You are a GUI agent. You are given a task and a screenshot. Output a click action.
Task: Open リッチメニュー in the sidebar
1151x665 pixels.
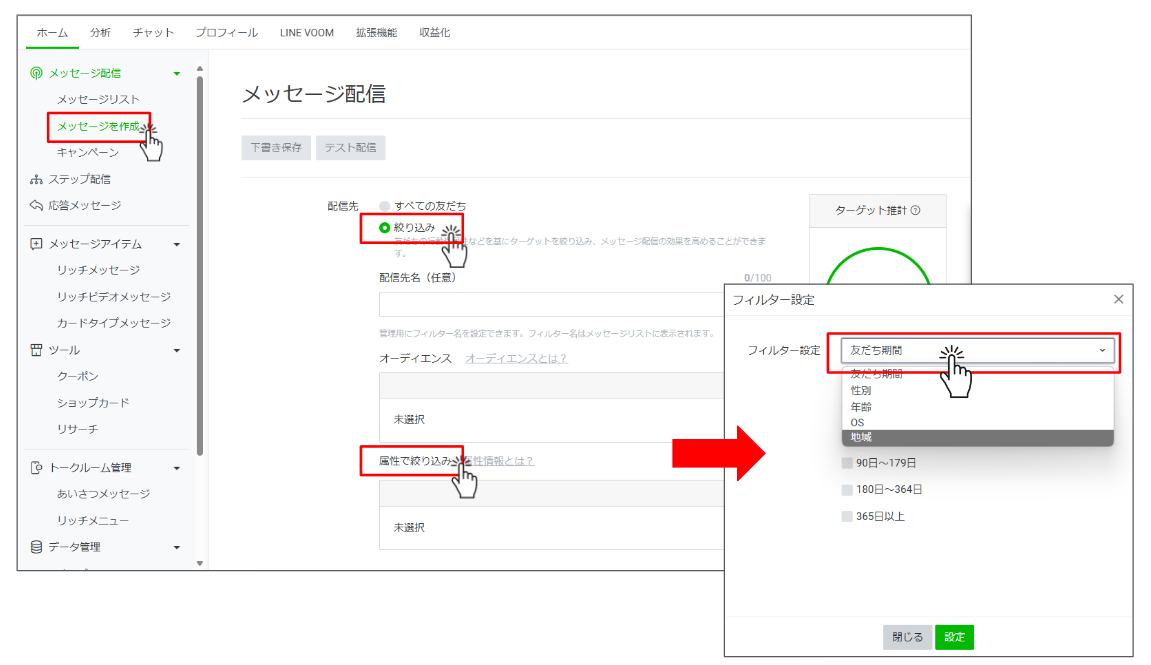92,520
